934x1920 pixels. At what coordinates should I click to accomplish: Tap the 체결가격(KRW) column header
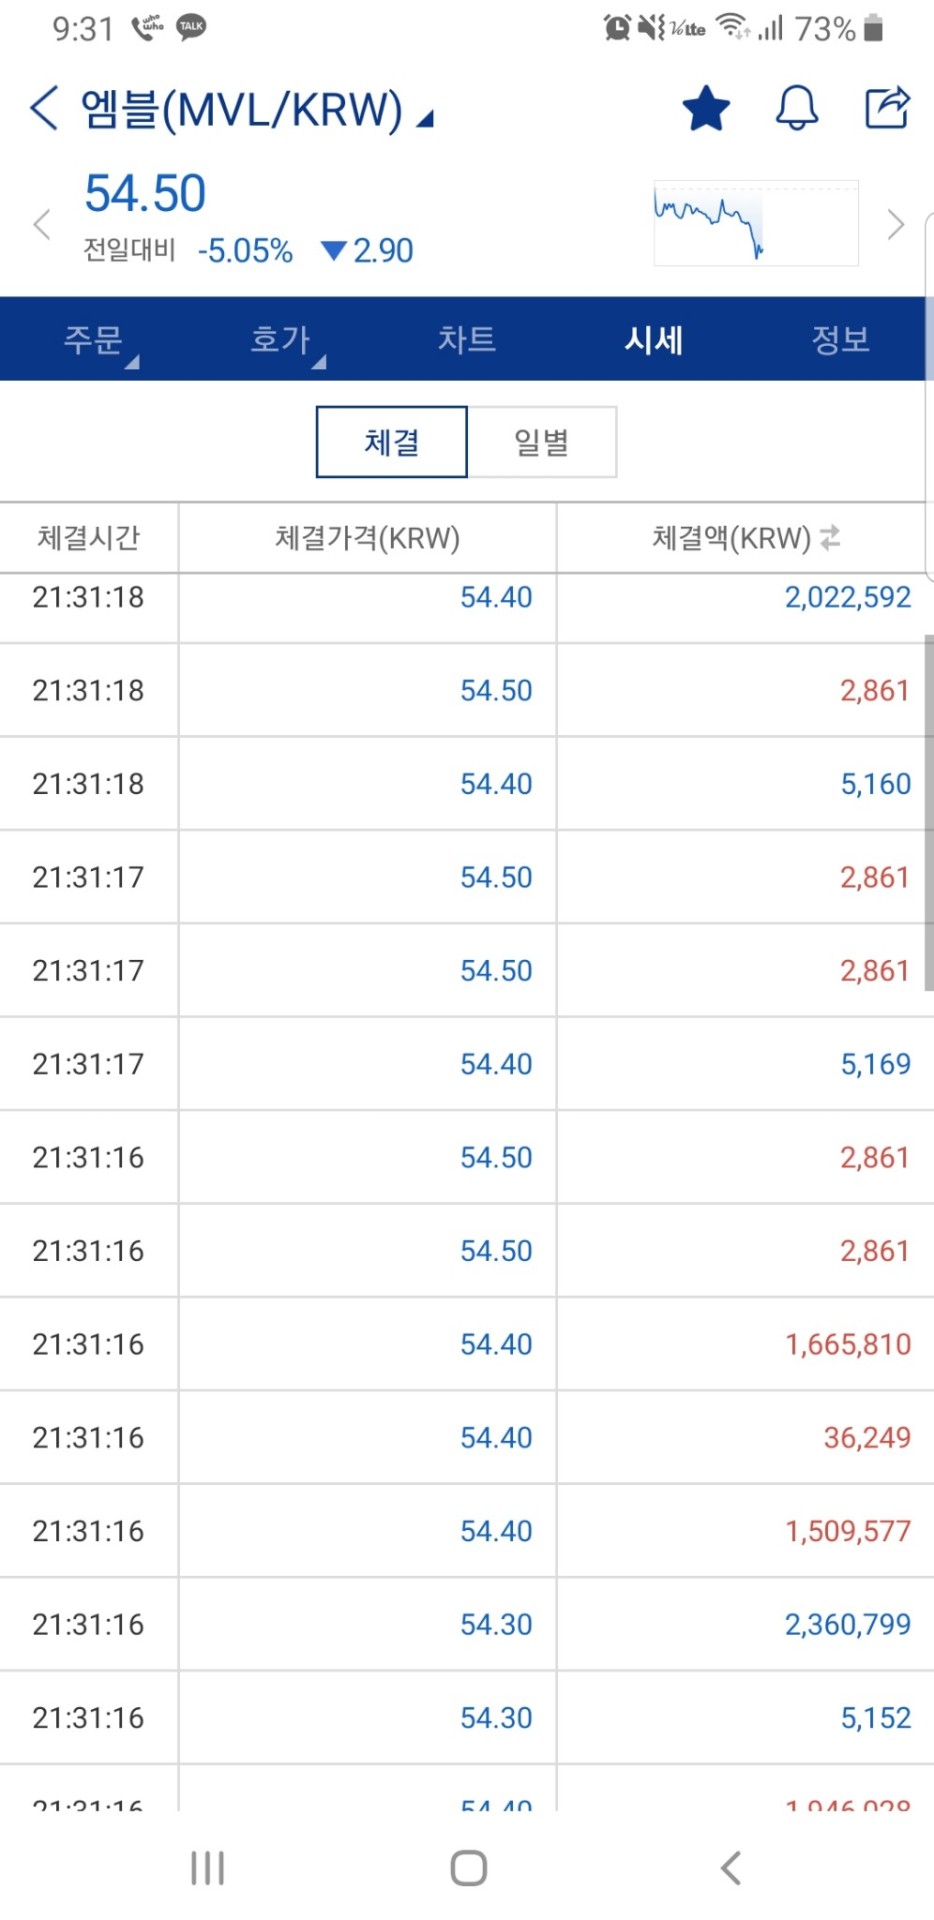click(367, 538)
